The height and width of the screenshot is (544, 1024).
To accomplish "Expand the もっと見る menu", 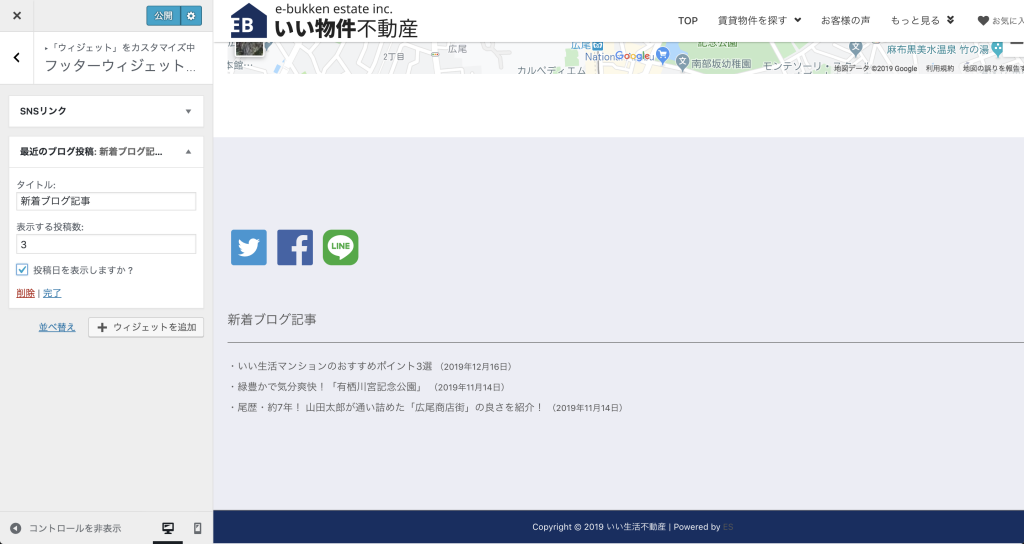I will click(x=921, y=20).
